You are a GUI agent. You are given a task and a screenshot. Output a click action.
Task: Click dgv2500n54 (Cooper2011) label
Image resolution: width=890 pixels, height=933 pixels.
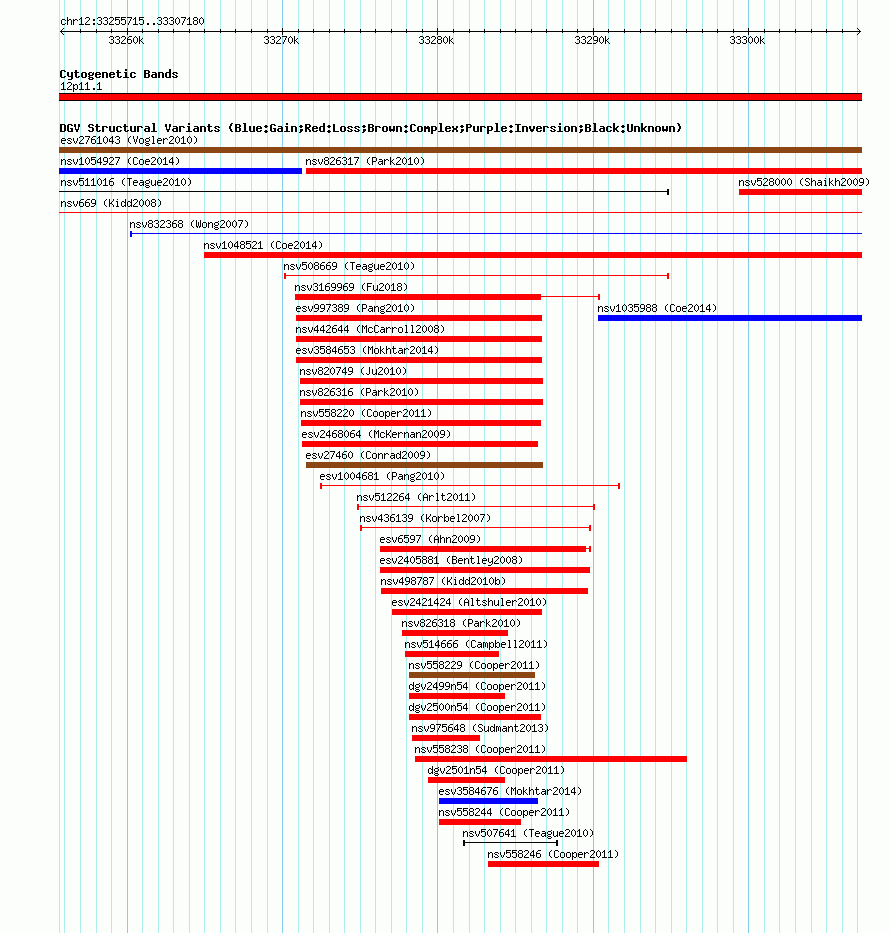point(477,707)
